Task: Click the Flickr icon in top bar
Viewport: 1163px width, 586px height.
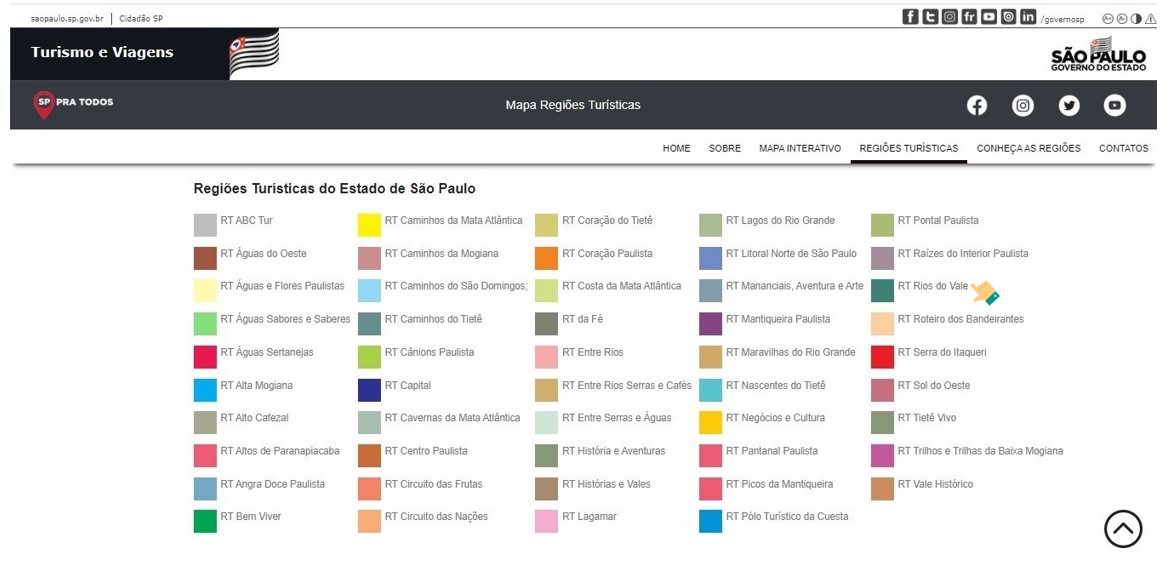Action: pyautogui.click(x=969, y=17)
